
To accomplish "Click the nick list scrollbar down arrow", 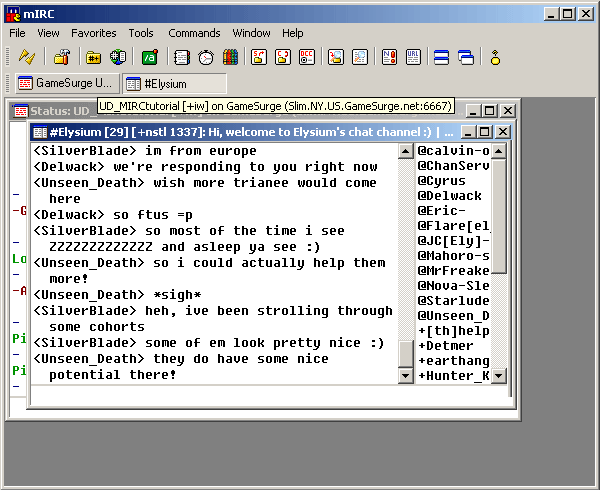I will 499,375.
